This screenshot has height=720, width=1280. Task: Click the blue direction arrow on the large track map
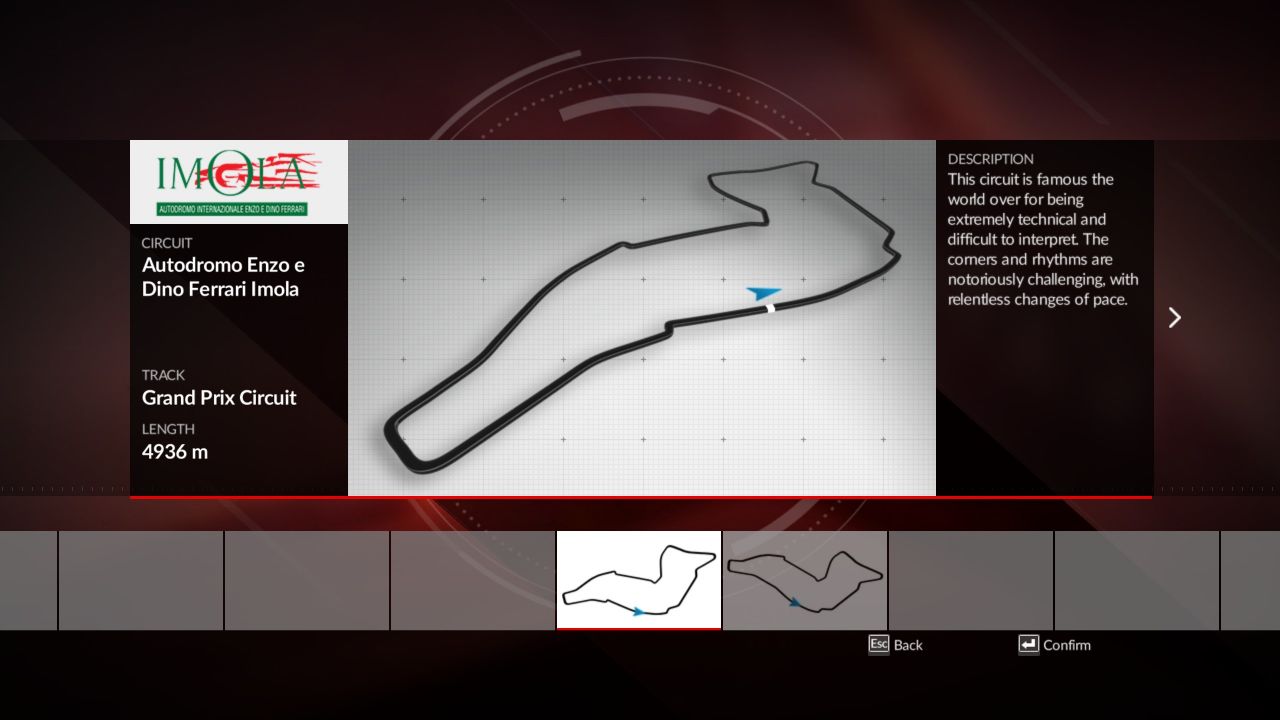[764, 293]
